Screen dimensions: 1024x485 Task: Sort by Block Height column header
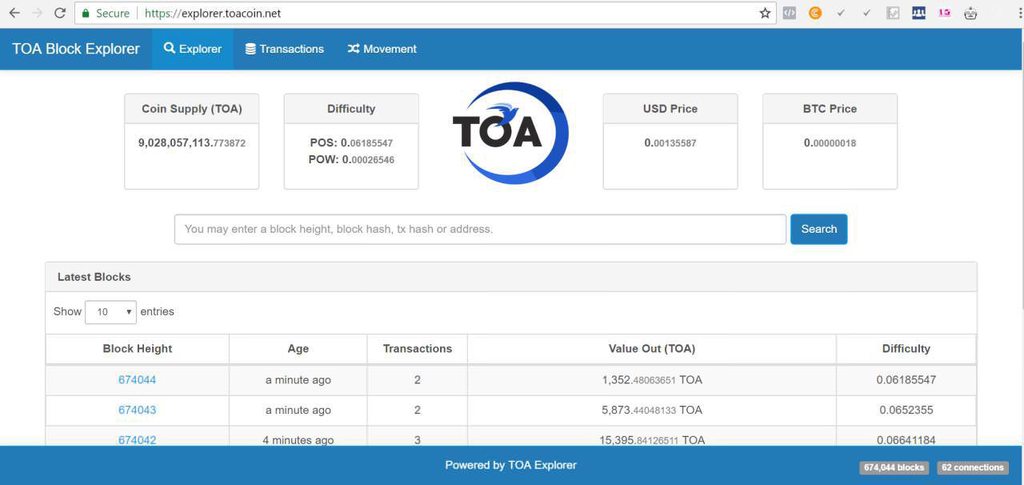[137, 349]
